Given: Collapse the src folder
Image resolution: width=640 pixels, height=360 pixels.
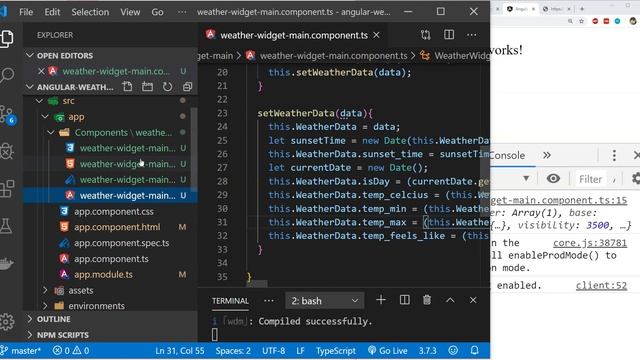Looking at the screenshot, I should click(x=39, y=101).
